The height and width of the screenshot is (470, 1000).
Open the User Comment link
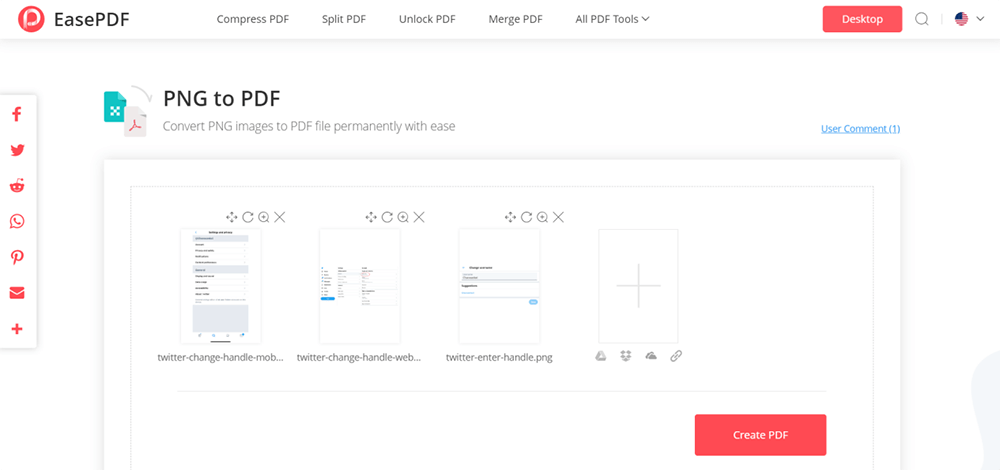point(860,129)
